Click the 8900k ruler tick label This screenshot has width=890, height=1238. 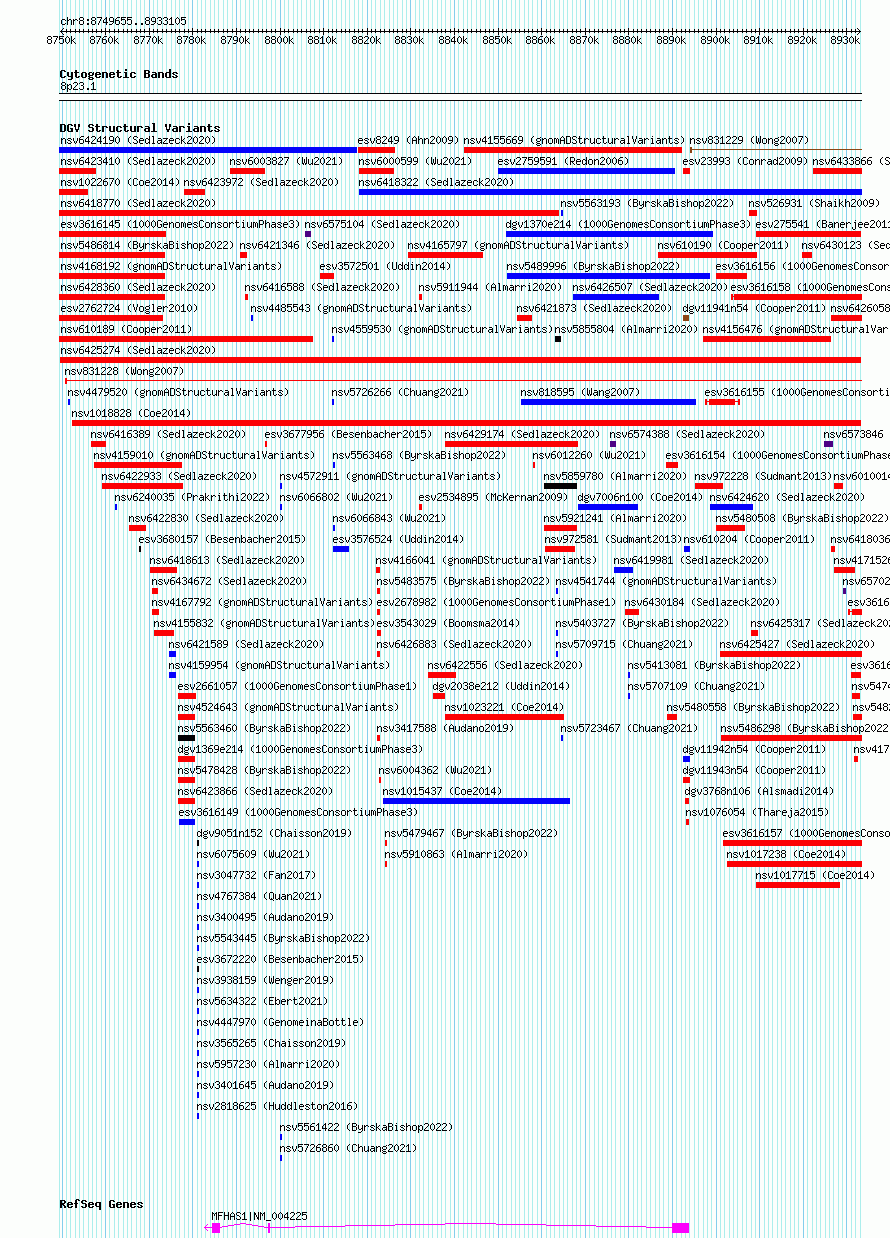click(x=715, y=40)
